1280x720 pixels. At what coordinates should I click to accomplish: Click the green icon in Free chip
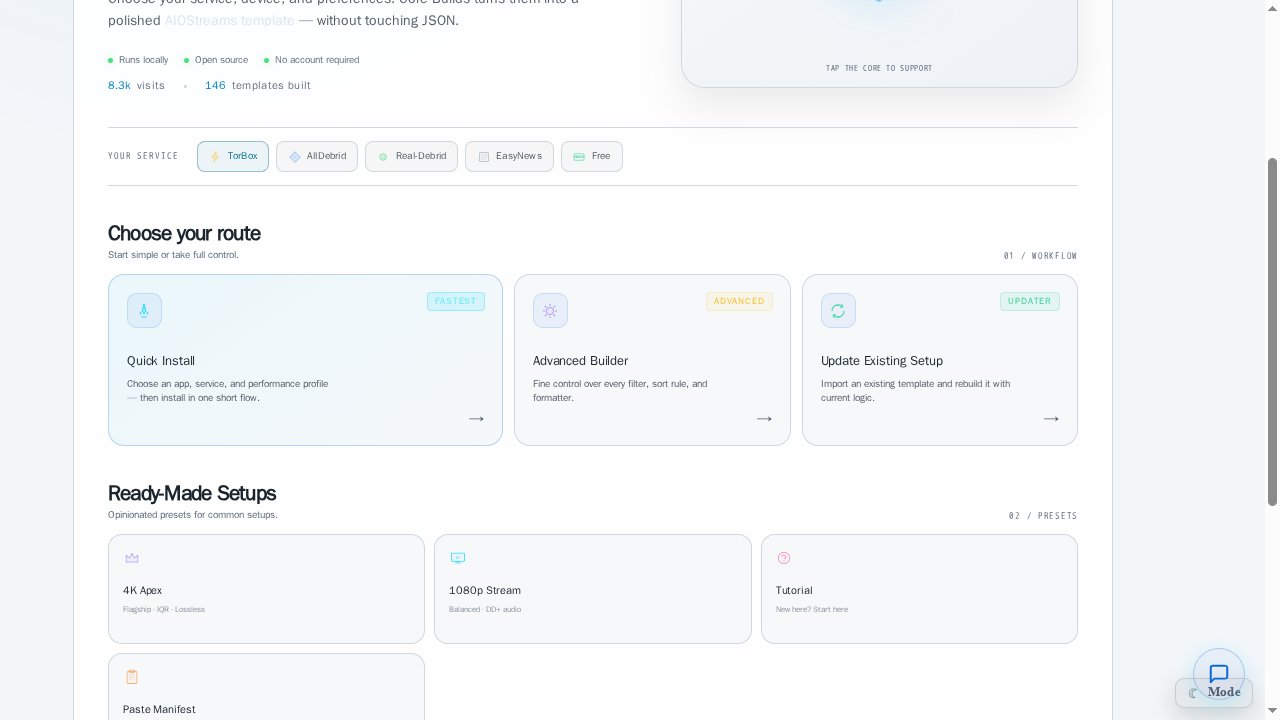pyautogui.click(x=579, y=157)
